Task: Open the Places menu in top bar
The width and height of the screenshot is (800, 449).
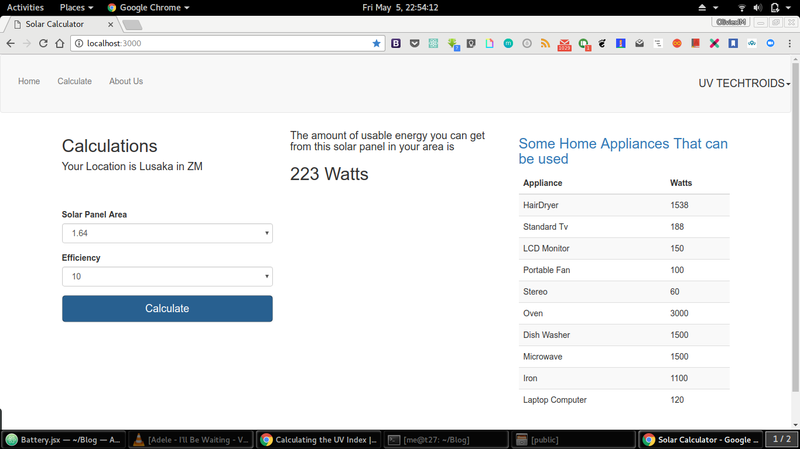Action: point(76,7)
